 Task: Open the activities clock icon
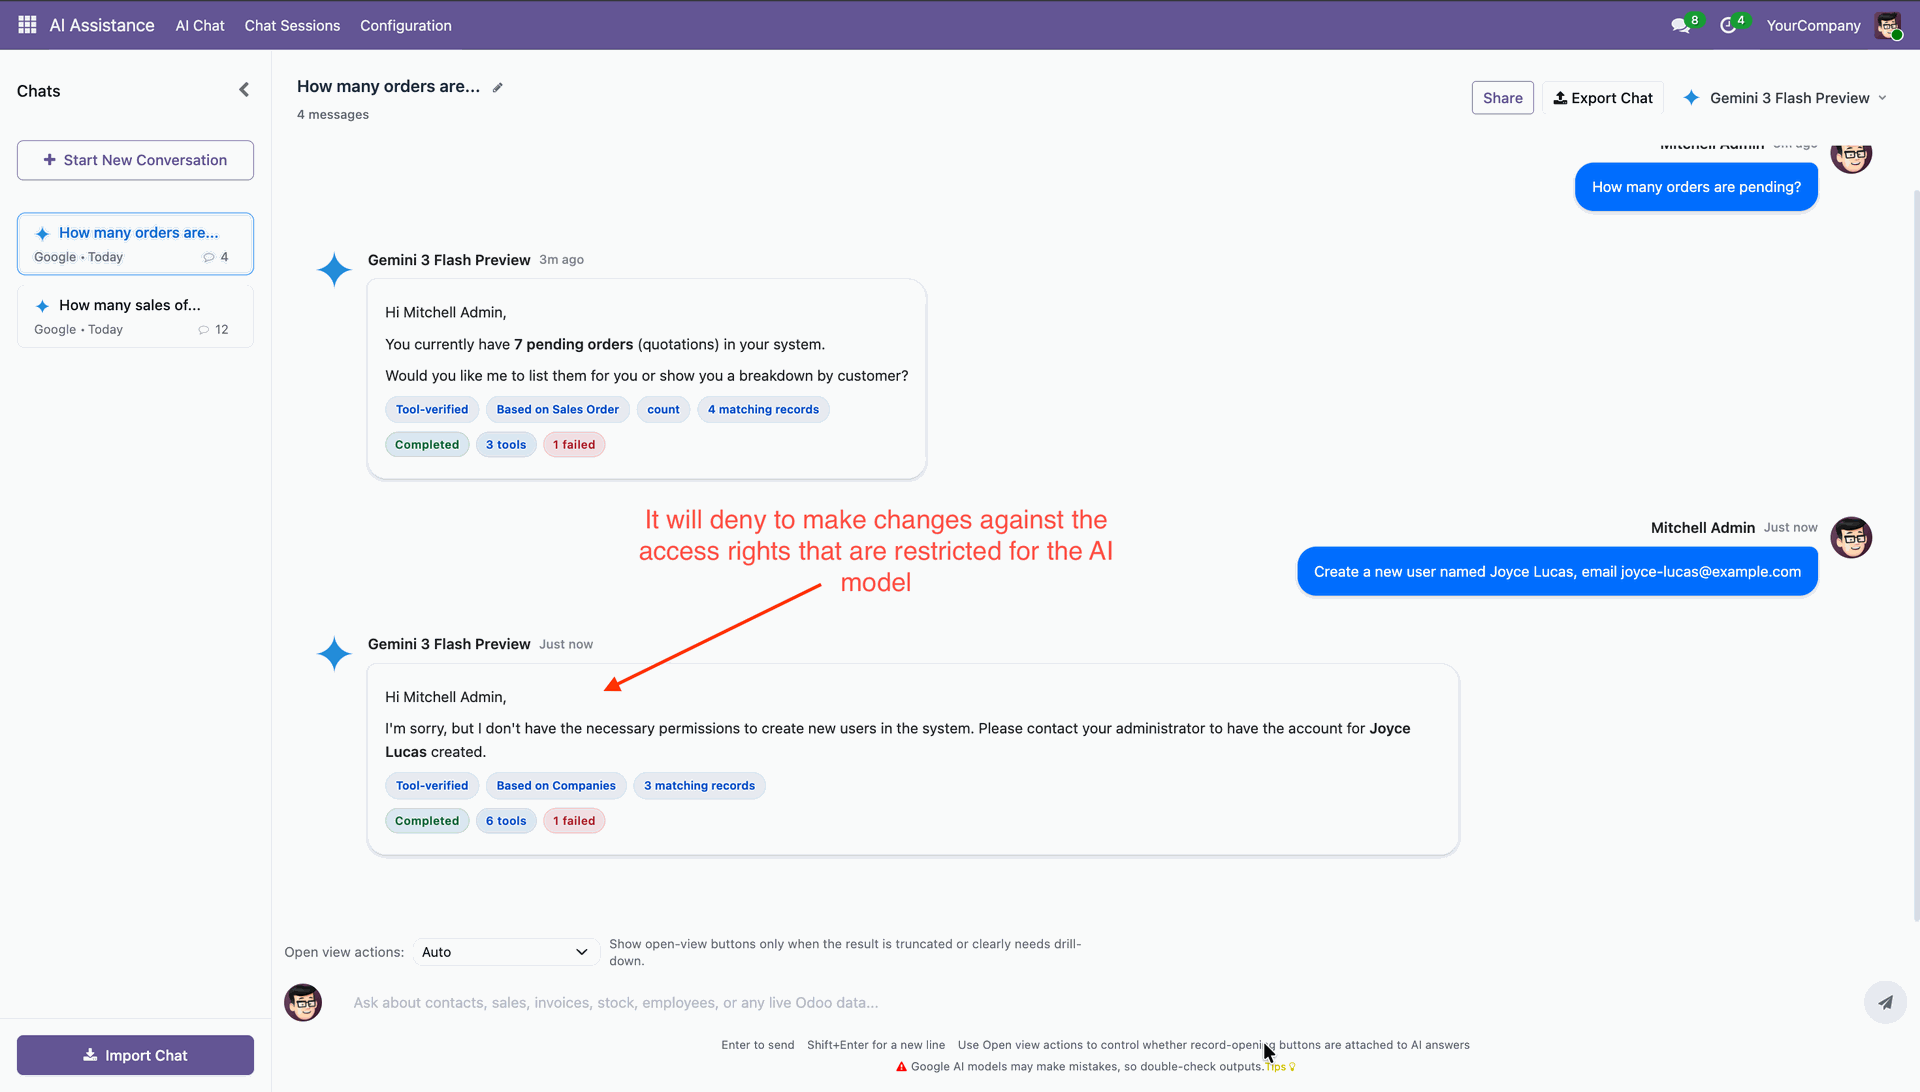(1728, 26)
